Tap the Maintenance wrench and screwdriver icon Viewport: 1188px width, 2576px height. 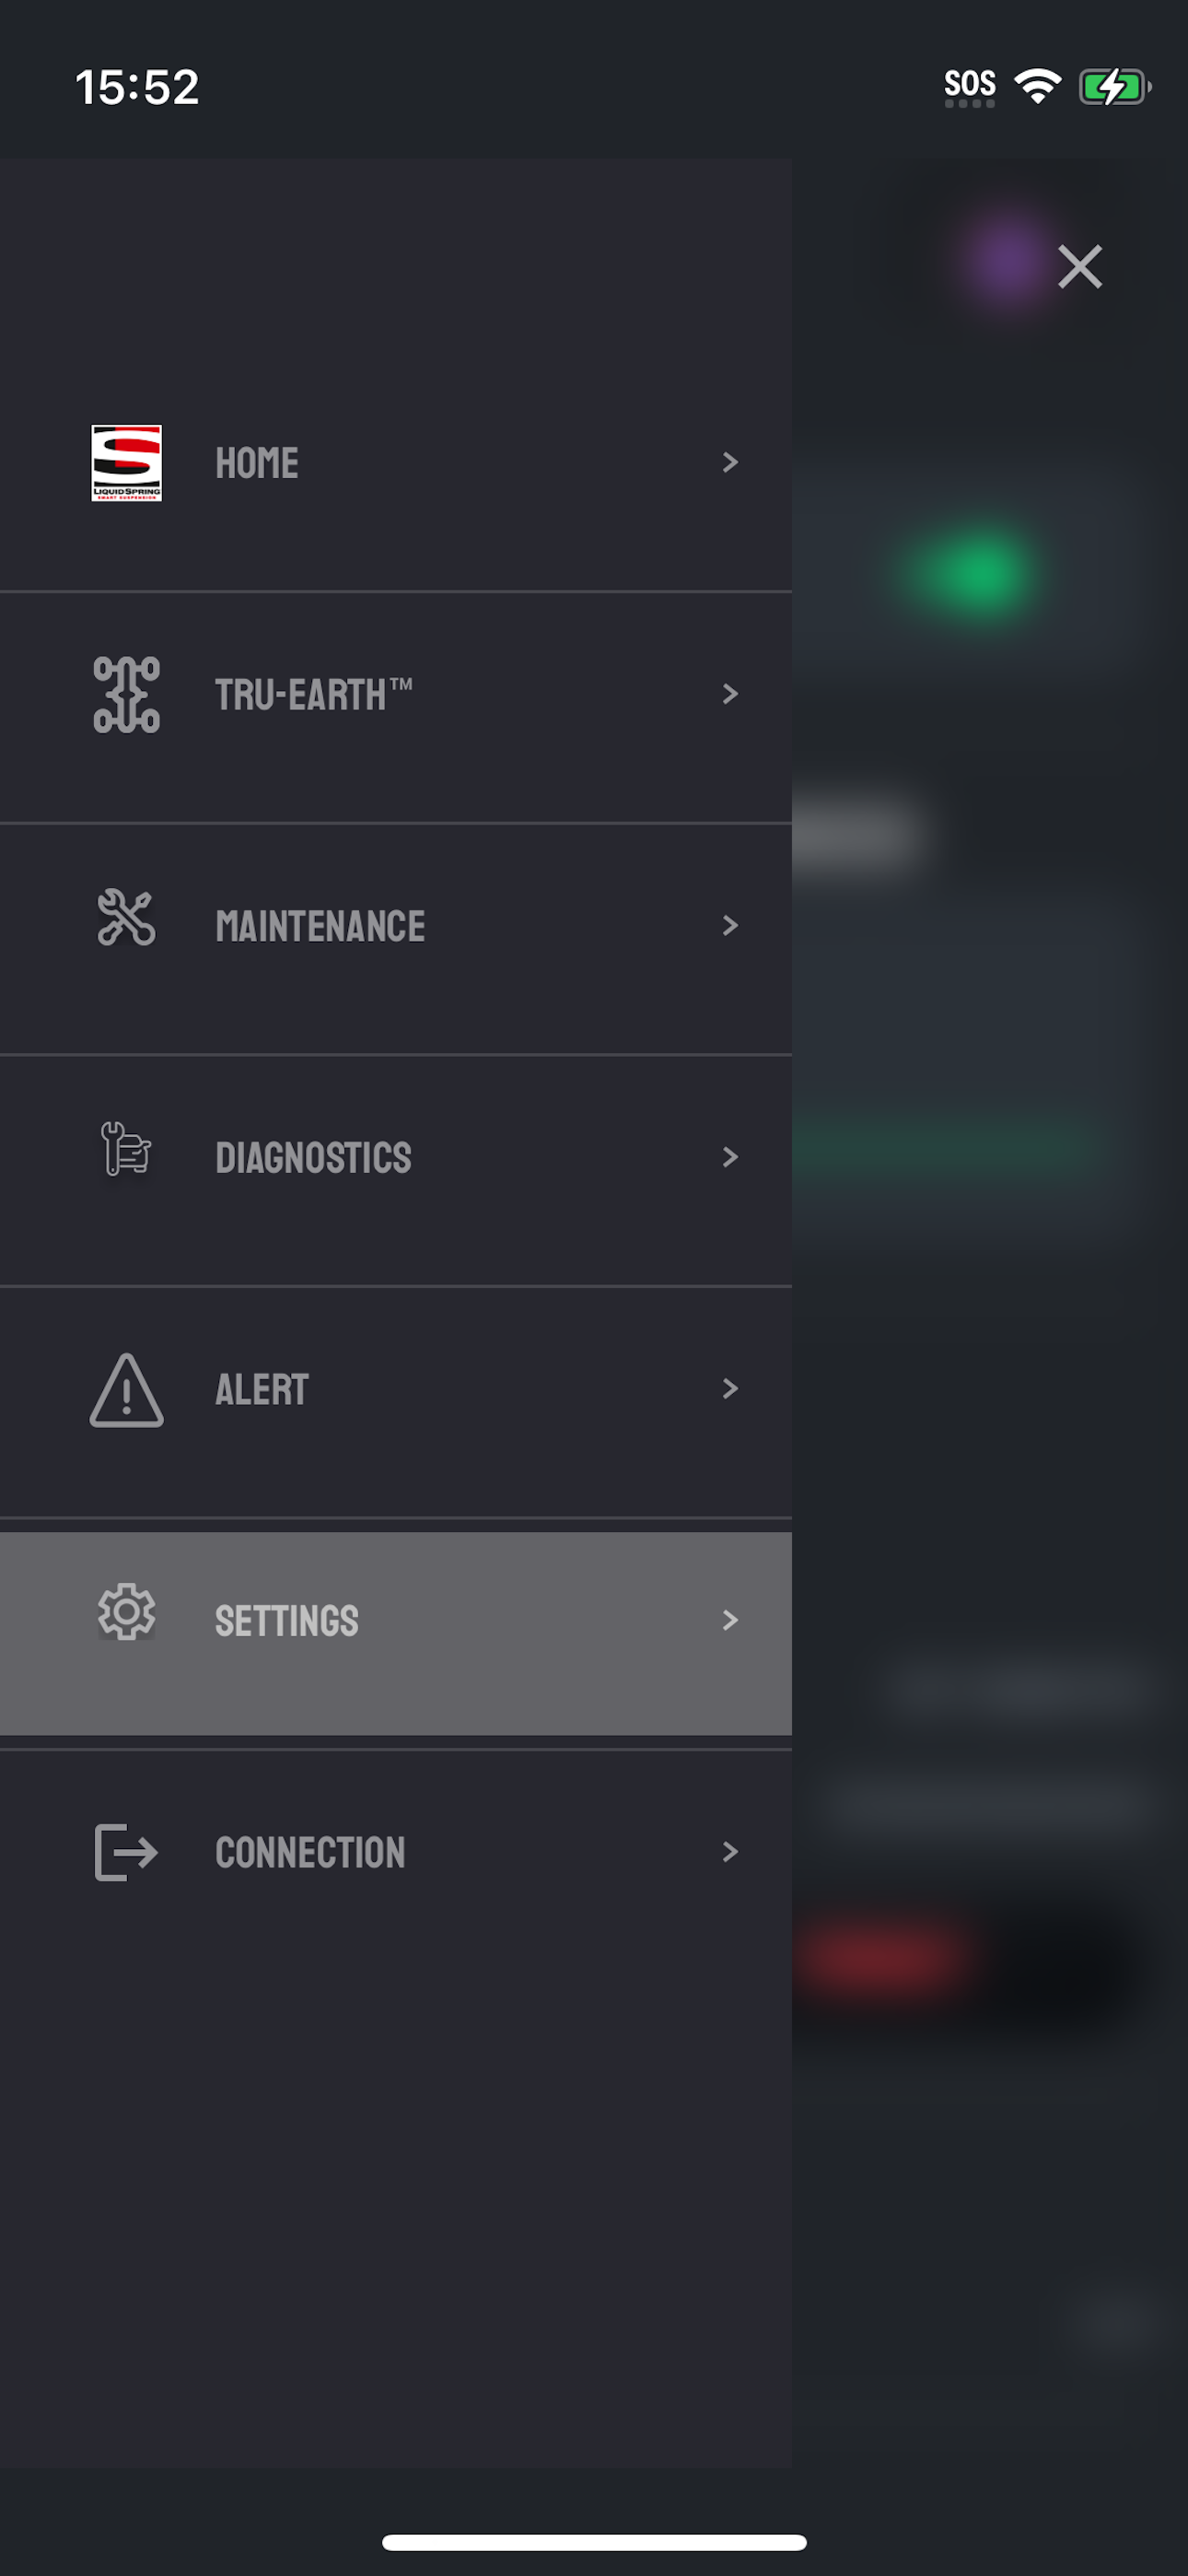pos(126,918)
